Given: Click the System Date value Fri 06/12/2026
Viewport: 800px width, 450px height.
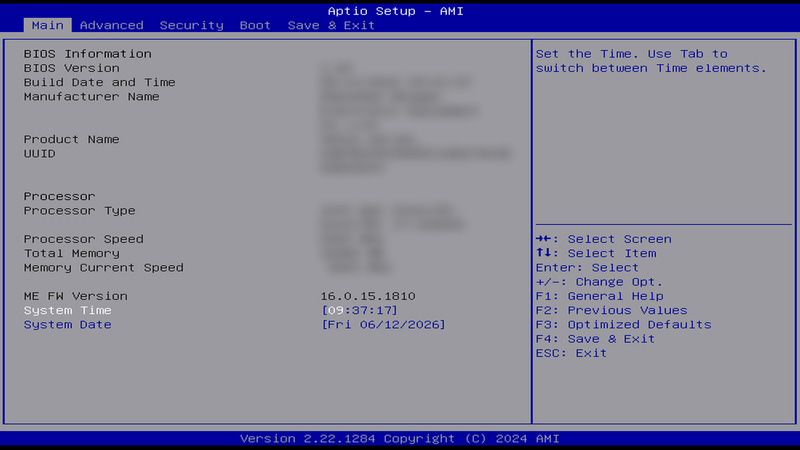Looking at the screenshot, I should [383, 324].
